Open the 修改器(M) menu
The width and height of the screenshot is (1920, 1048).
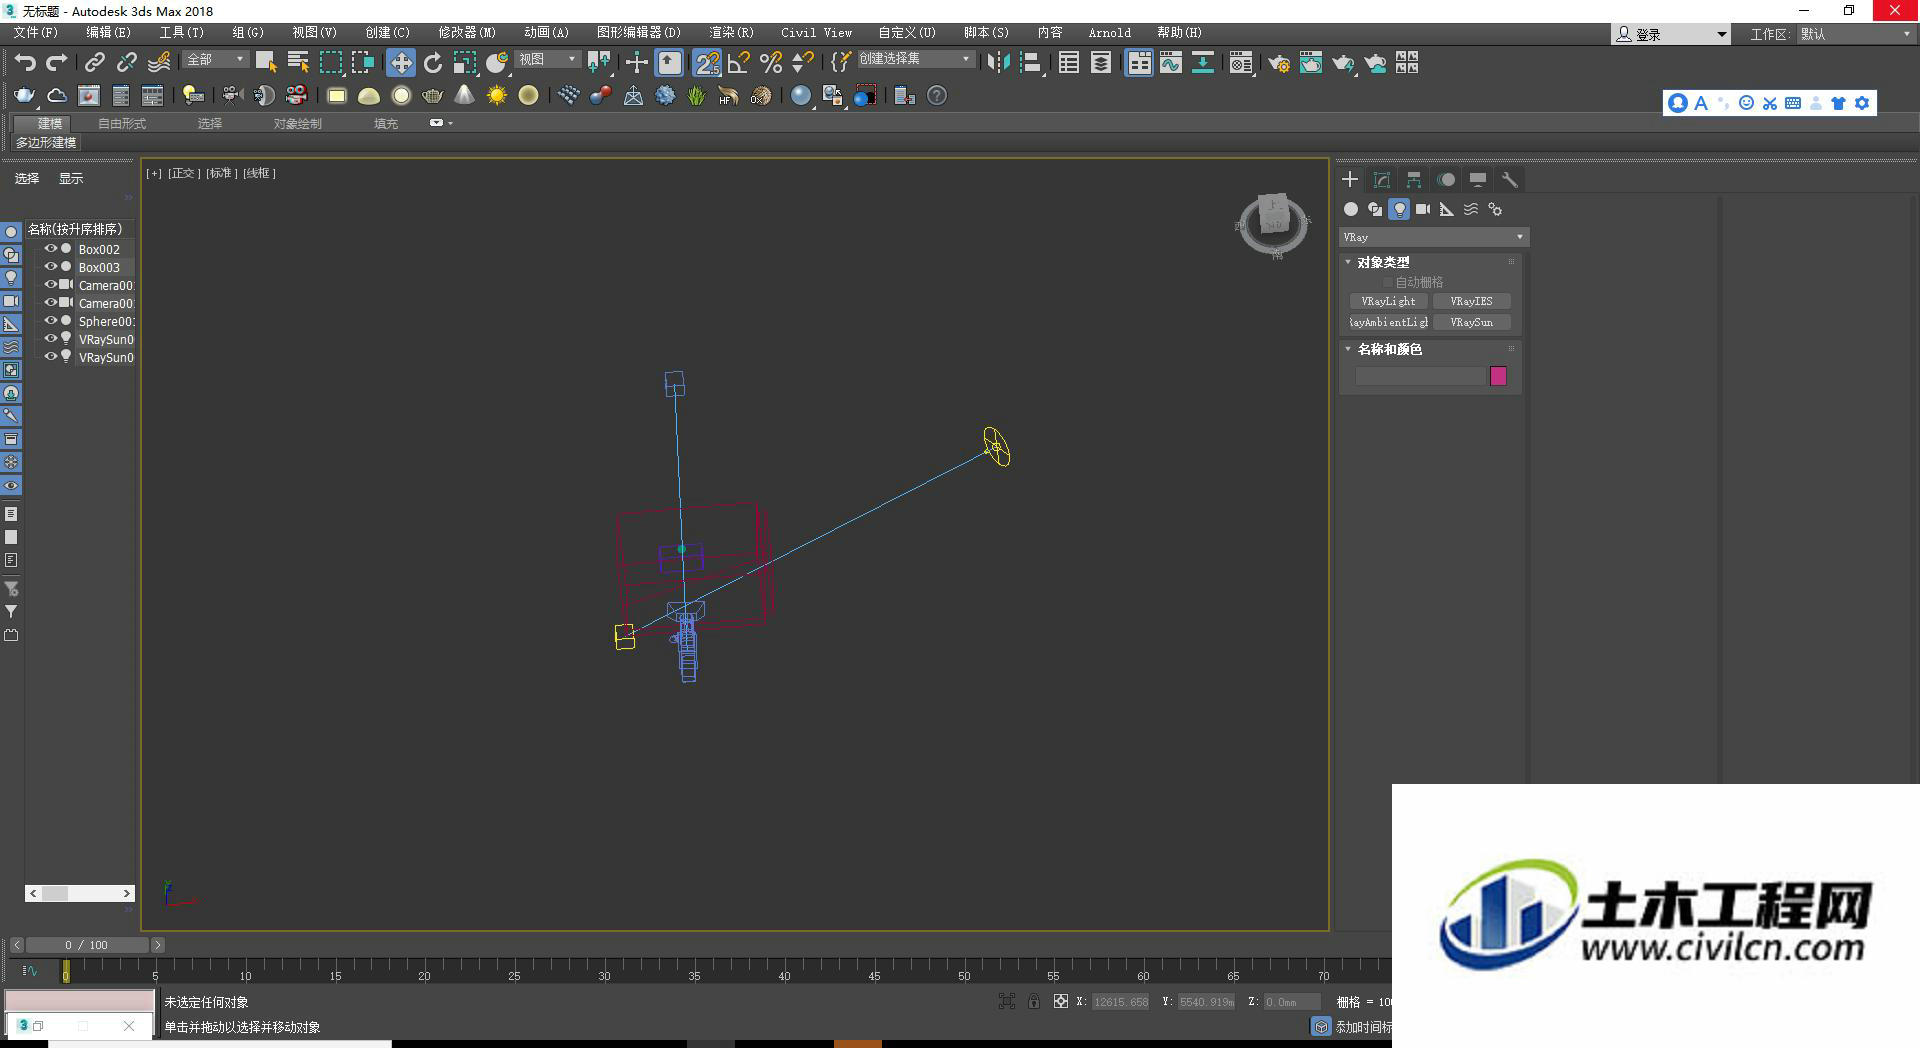pos(467,33)
